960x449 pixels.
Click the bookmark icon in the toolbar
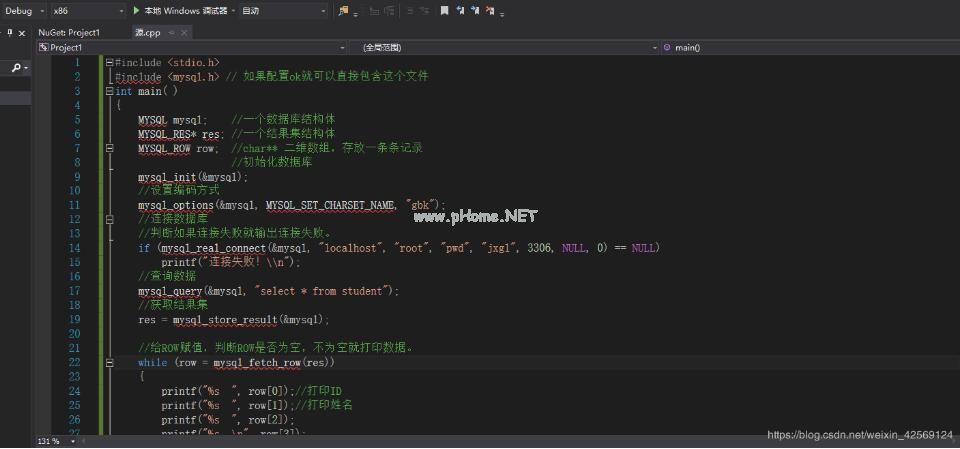click(x=444, y=11)
